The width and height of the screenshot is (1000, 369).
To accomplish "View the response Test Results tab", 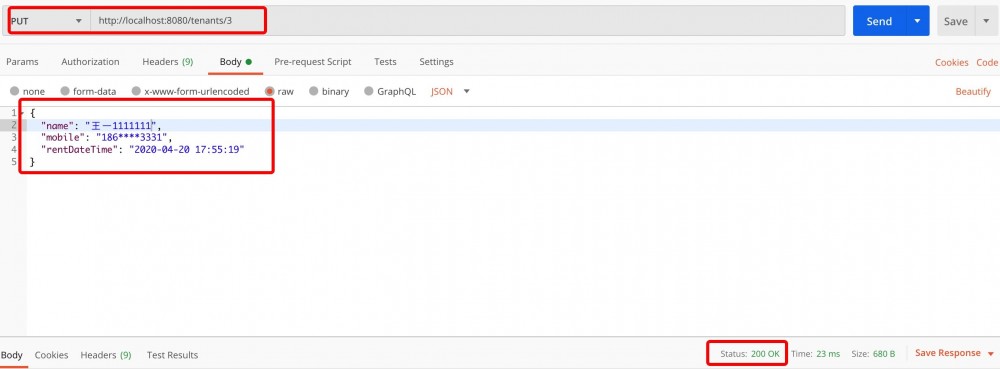I will coord(172,355).
